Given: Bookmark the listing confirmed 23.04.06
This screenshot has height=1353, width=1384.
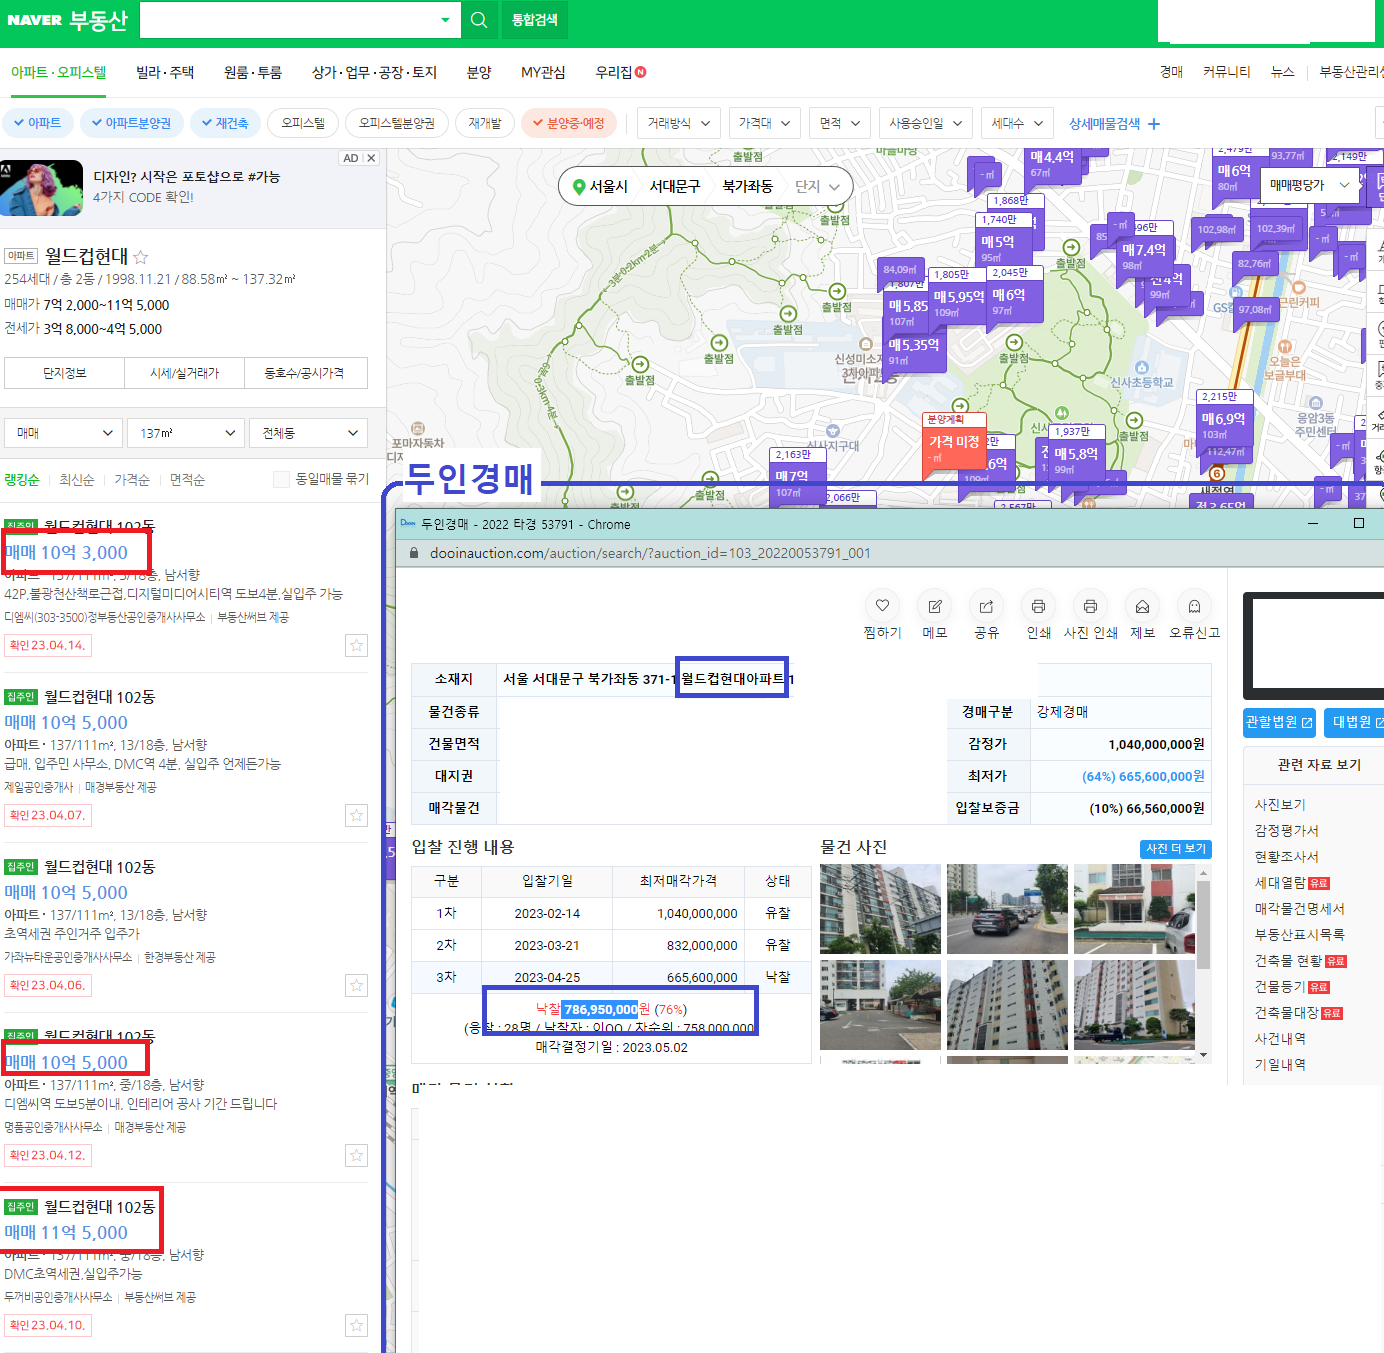Looking at the screenshot, I should tap(357, 985).
